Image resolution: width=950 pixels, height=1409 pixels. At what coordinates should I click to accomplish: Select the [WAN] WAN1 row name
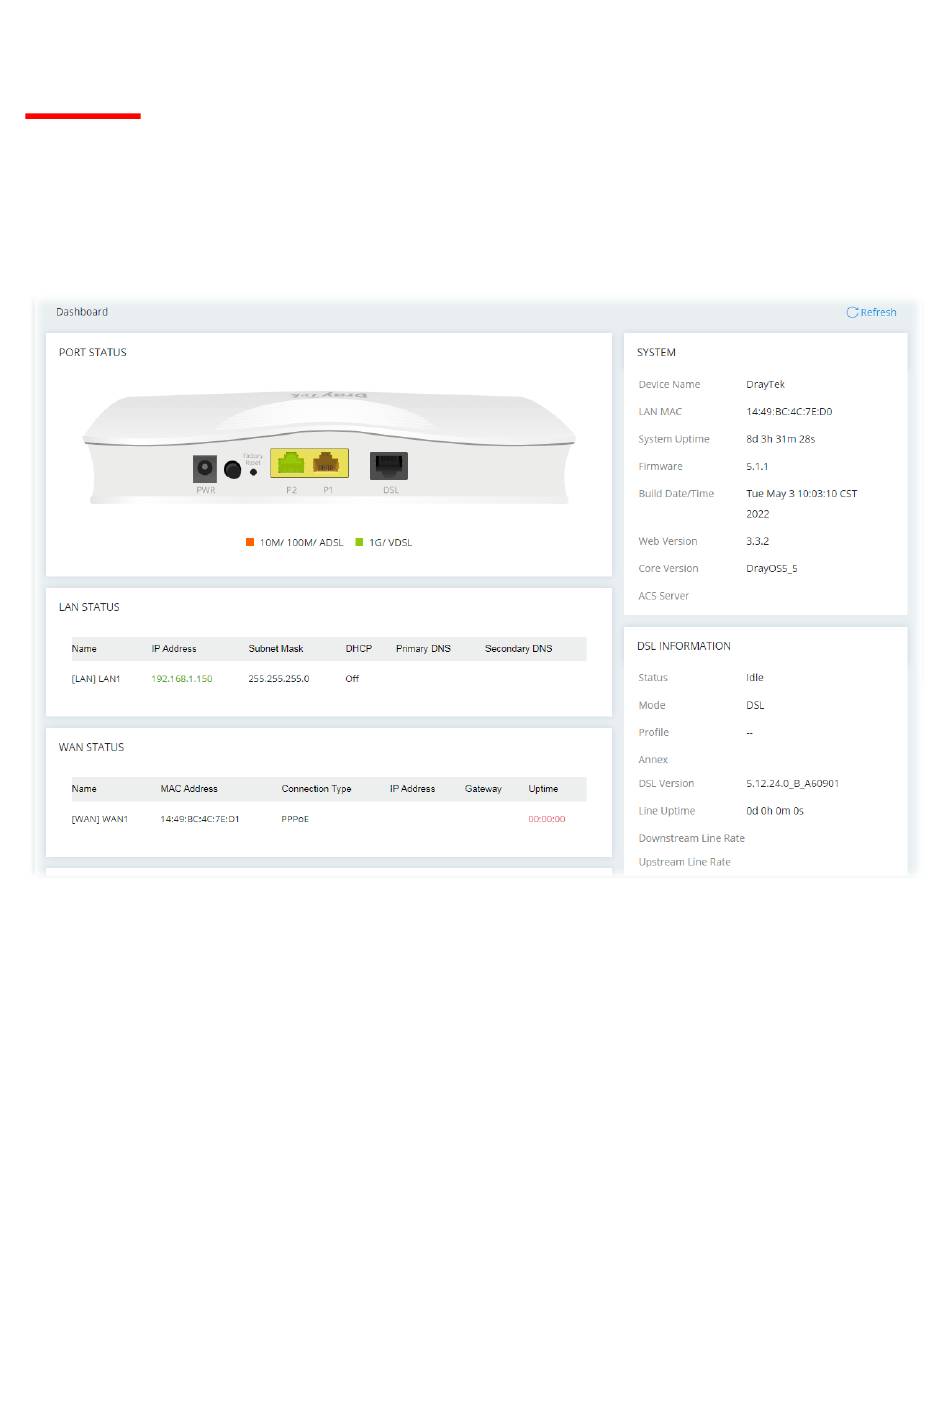tap(100, 819)
